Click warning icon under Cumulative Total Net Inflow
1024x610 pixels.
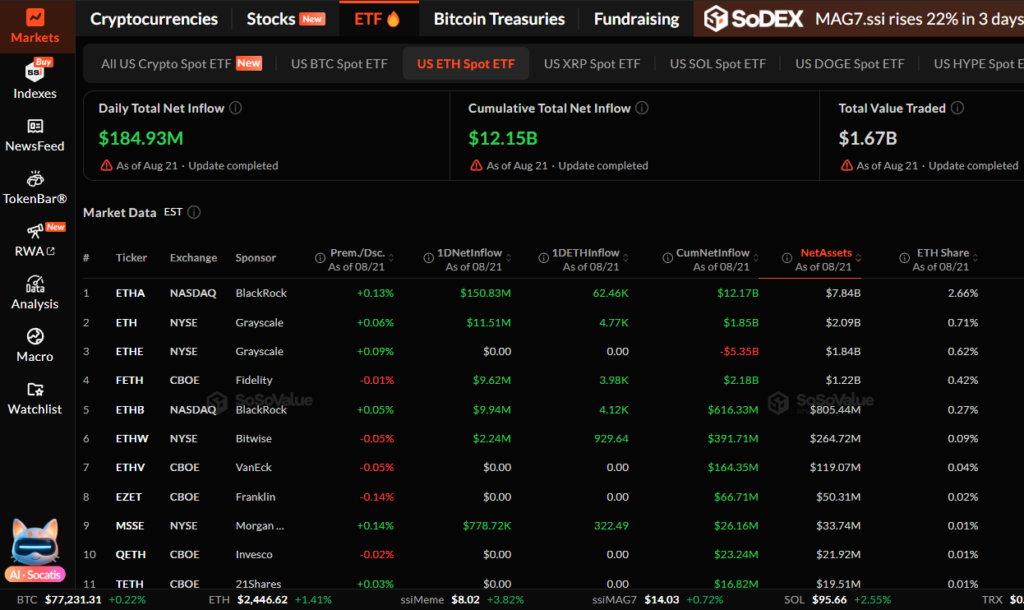[476, 165]
